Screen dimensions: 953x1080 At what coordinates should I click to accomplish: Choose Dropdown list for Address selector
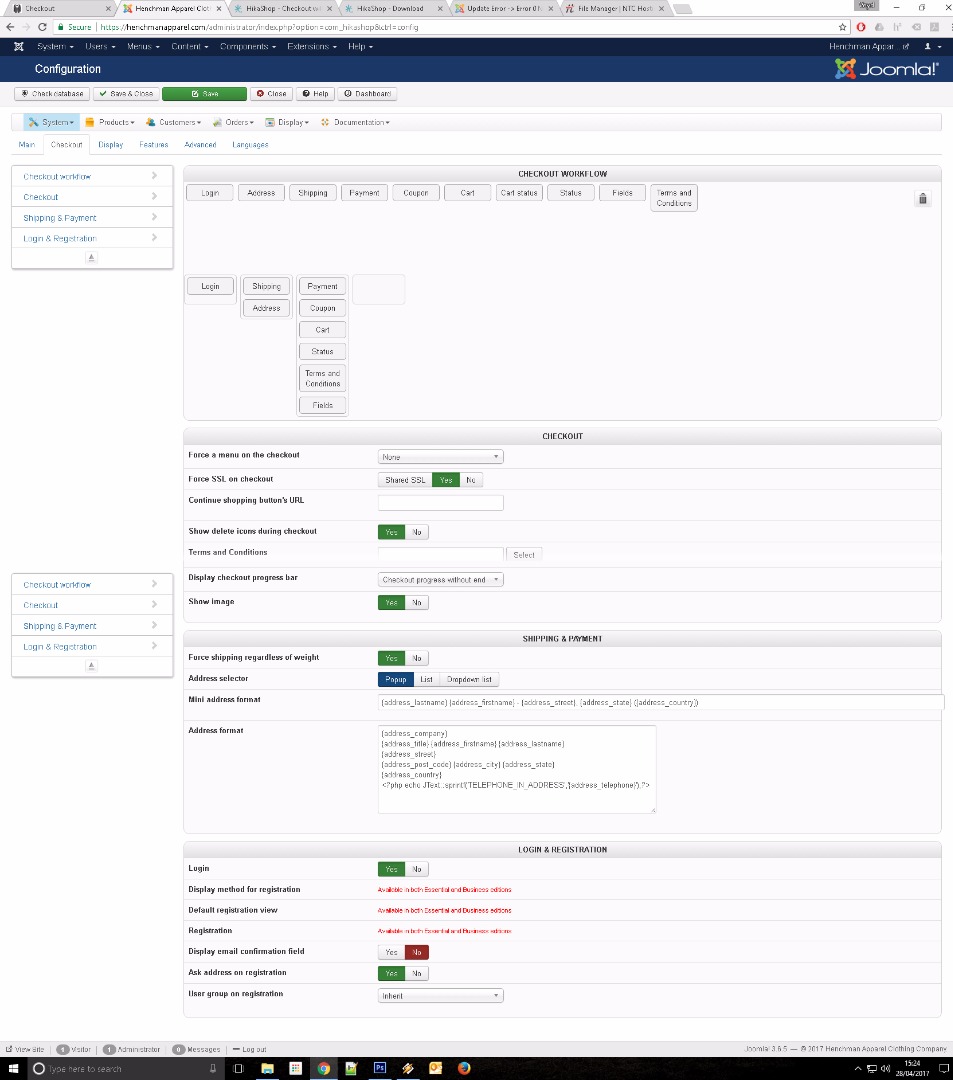[469, 679]
